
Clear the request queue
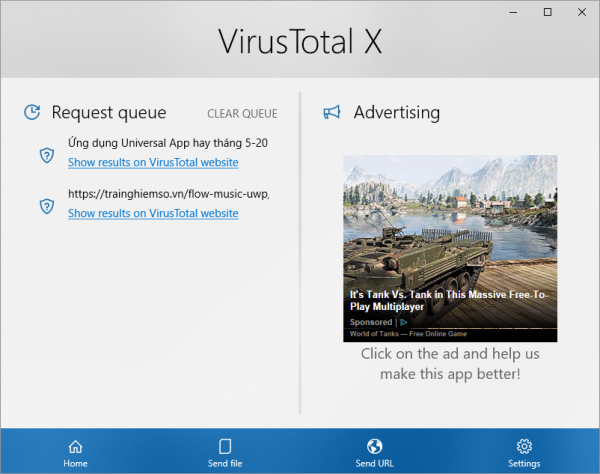coord(242,114)
